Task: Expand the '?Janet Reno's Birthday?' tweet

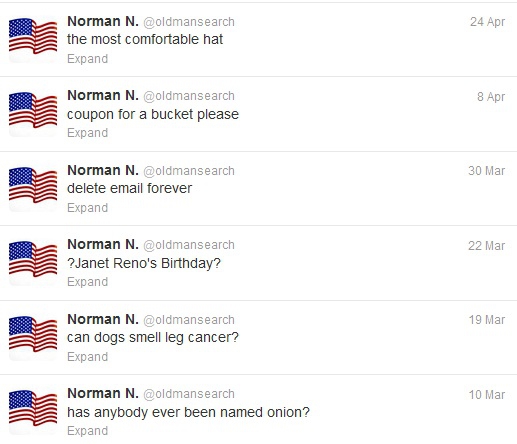Action: click(88, 282)
